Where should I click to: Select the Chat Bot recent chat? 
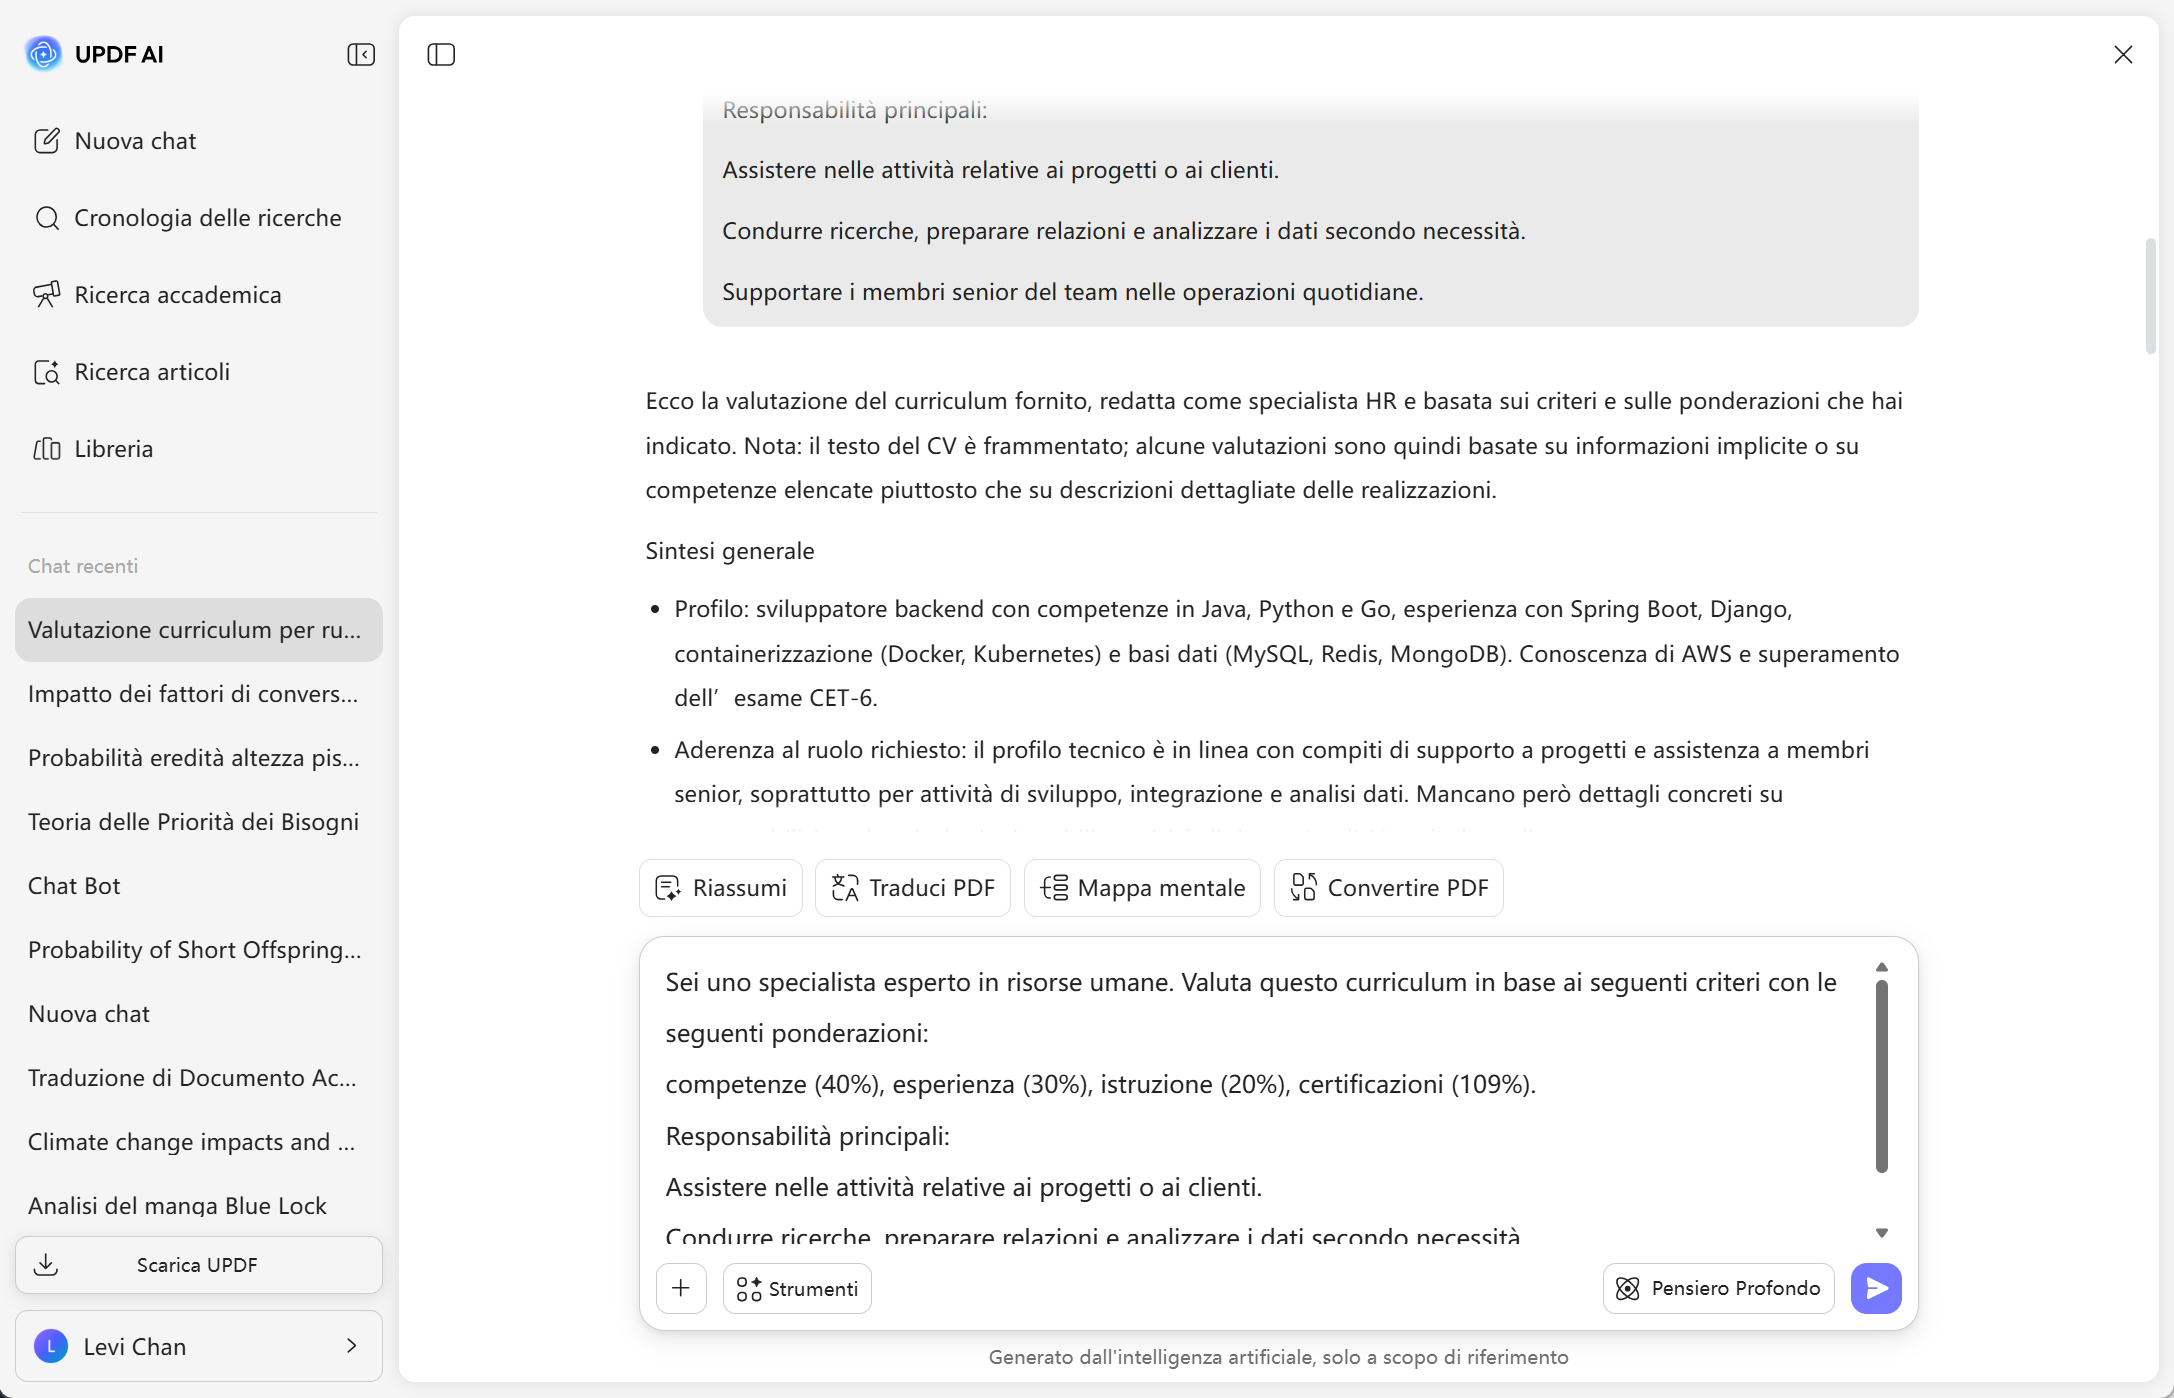74,886
